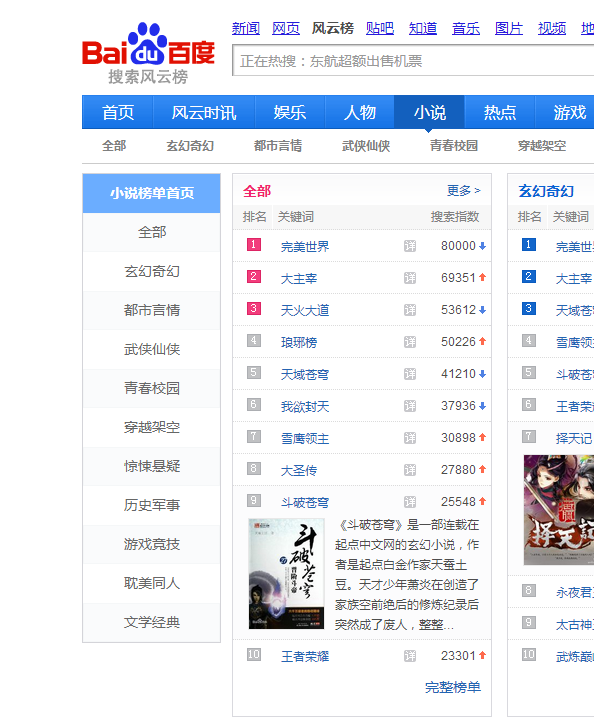Viewport: 594px width, 727px height.
Task: Open details icon for 斗破苍穹 in 全部 list
Action: point(410,502)
